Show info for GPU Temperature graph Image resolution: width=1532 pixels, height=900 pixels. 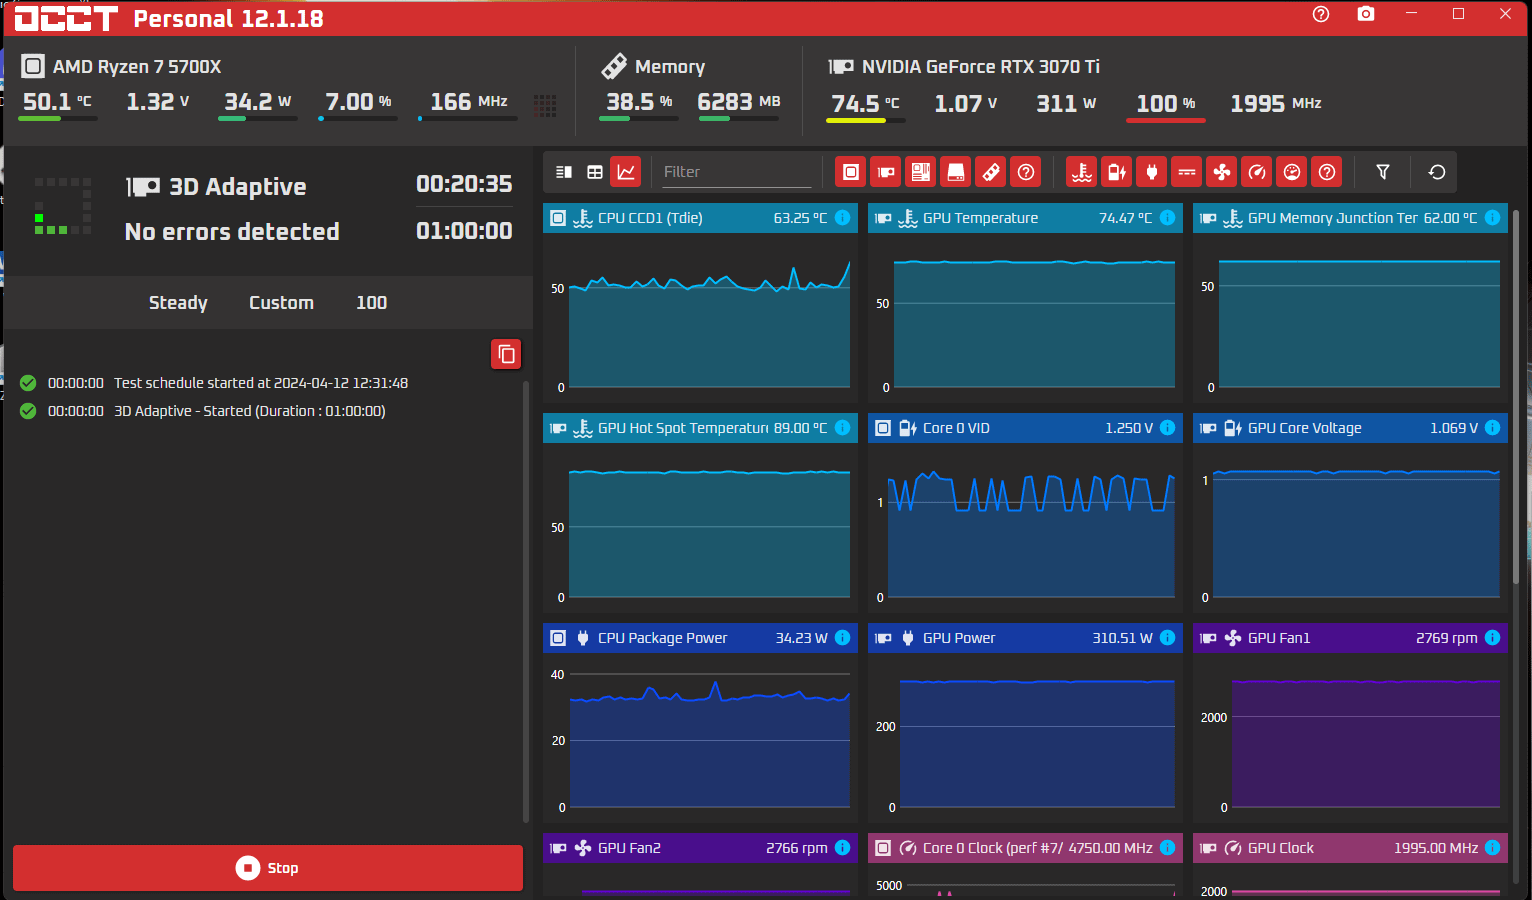[1168, 218]
